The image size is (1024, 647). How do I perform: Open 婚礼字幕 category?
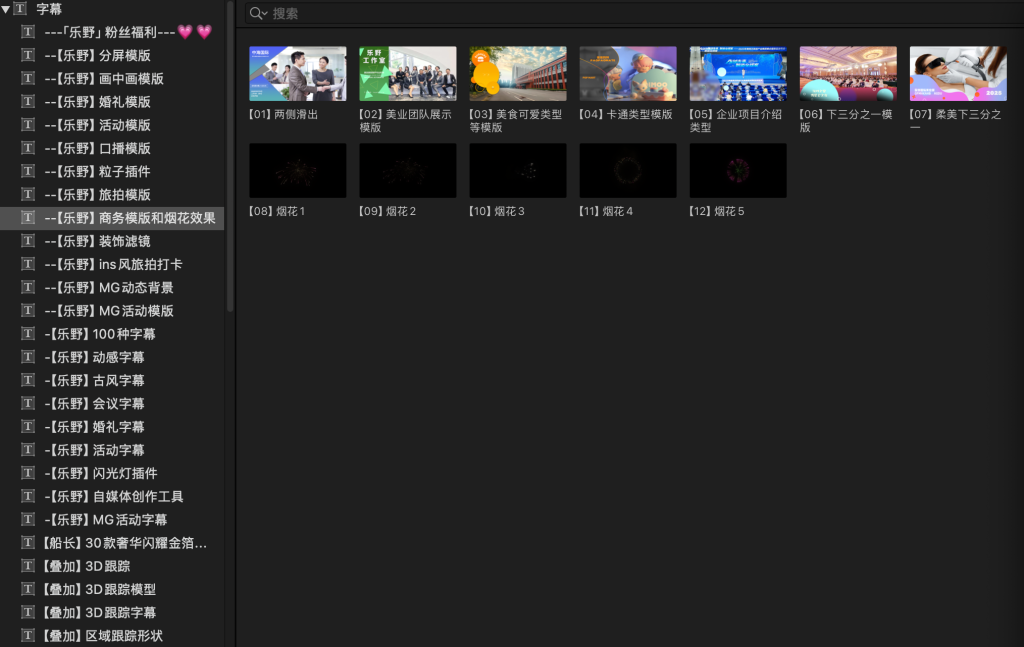(x=112, y=427)
